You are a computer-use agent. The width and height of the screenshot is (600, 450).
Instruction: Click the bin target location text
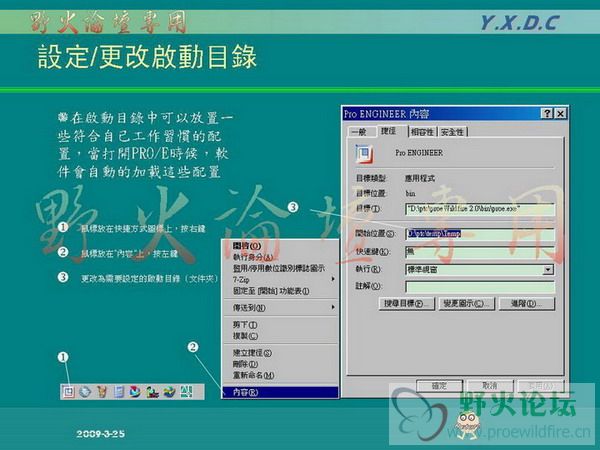pyautogui.click(x=410, y=193)
